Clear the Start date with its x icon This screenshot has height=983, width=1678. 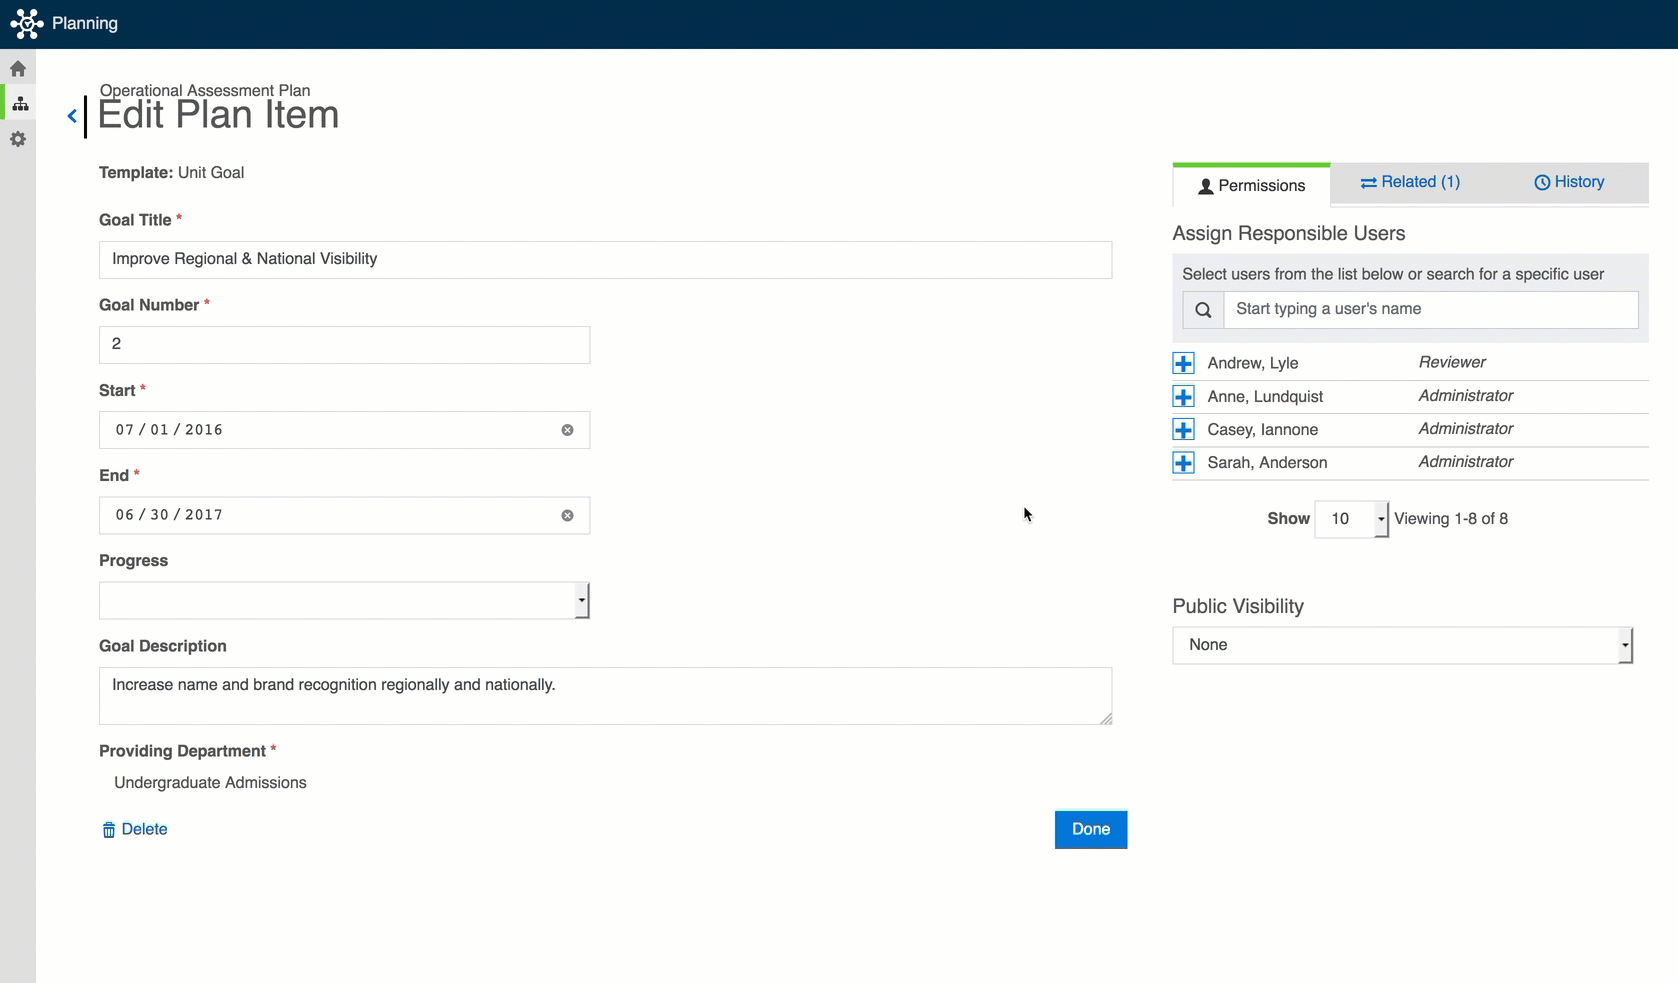click(567, 430)
